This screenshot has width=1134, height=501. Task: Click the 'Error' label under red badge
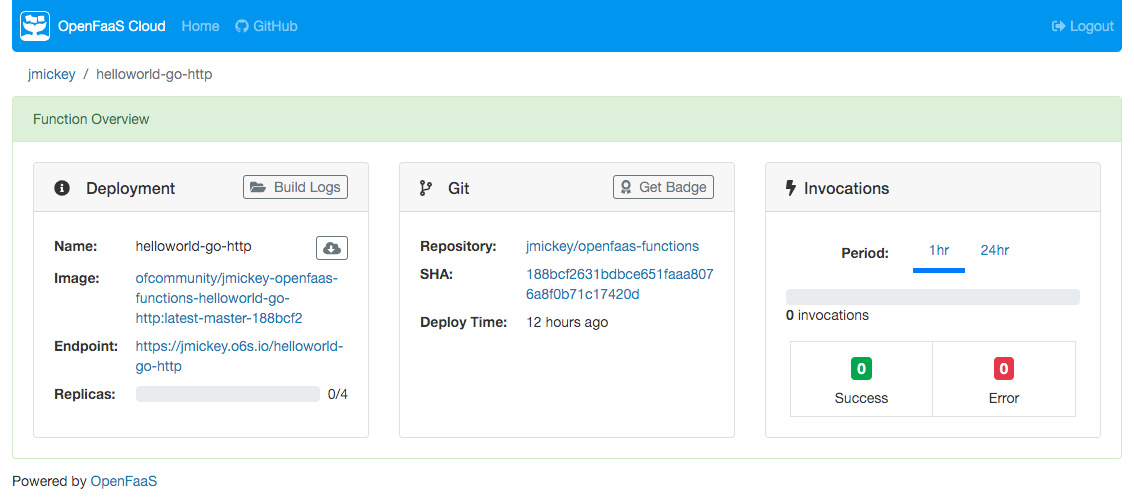(x=1004, y=398)
